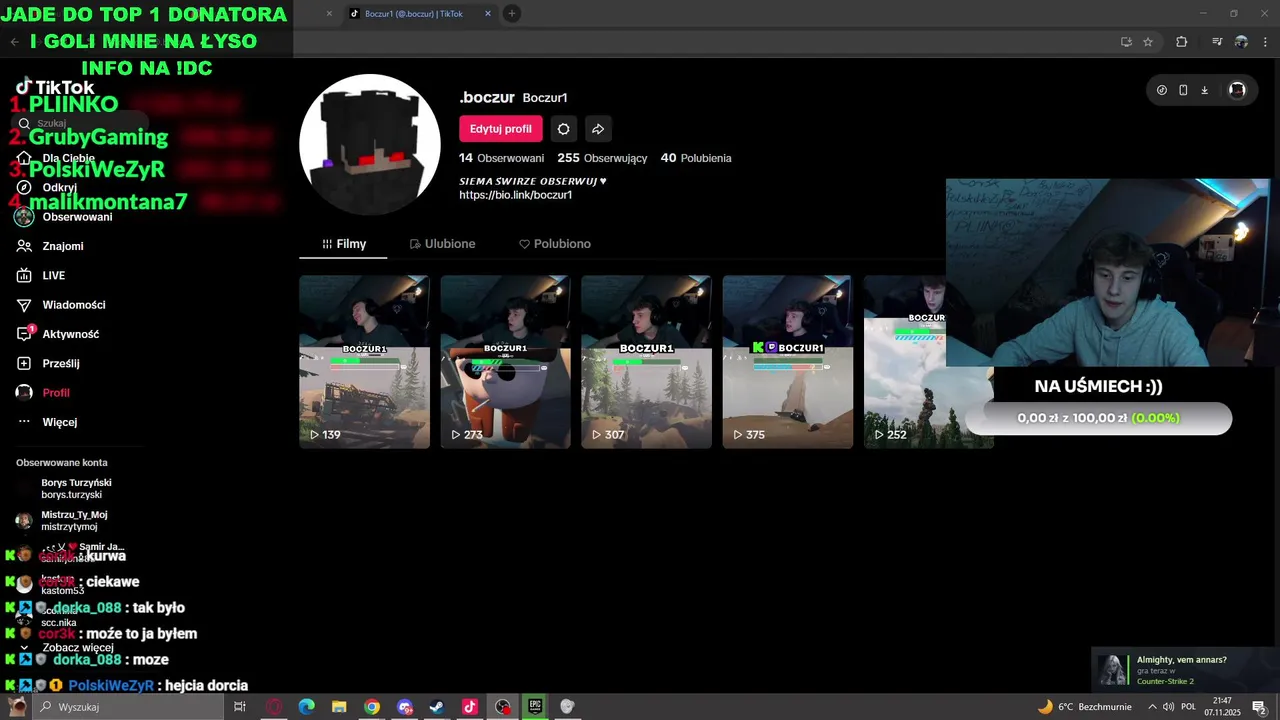Screen dimensions: 1280x720
Task: Click the 40 Polubienia count
Action: coord(696,158)
